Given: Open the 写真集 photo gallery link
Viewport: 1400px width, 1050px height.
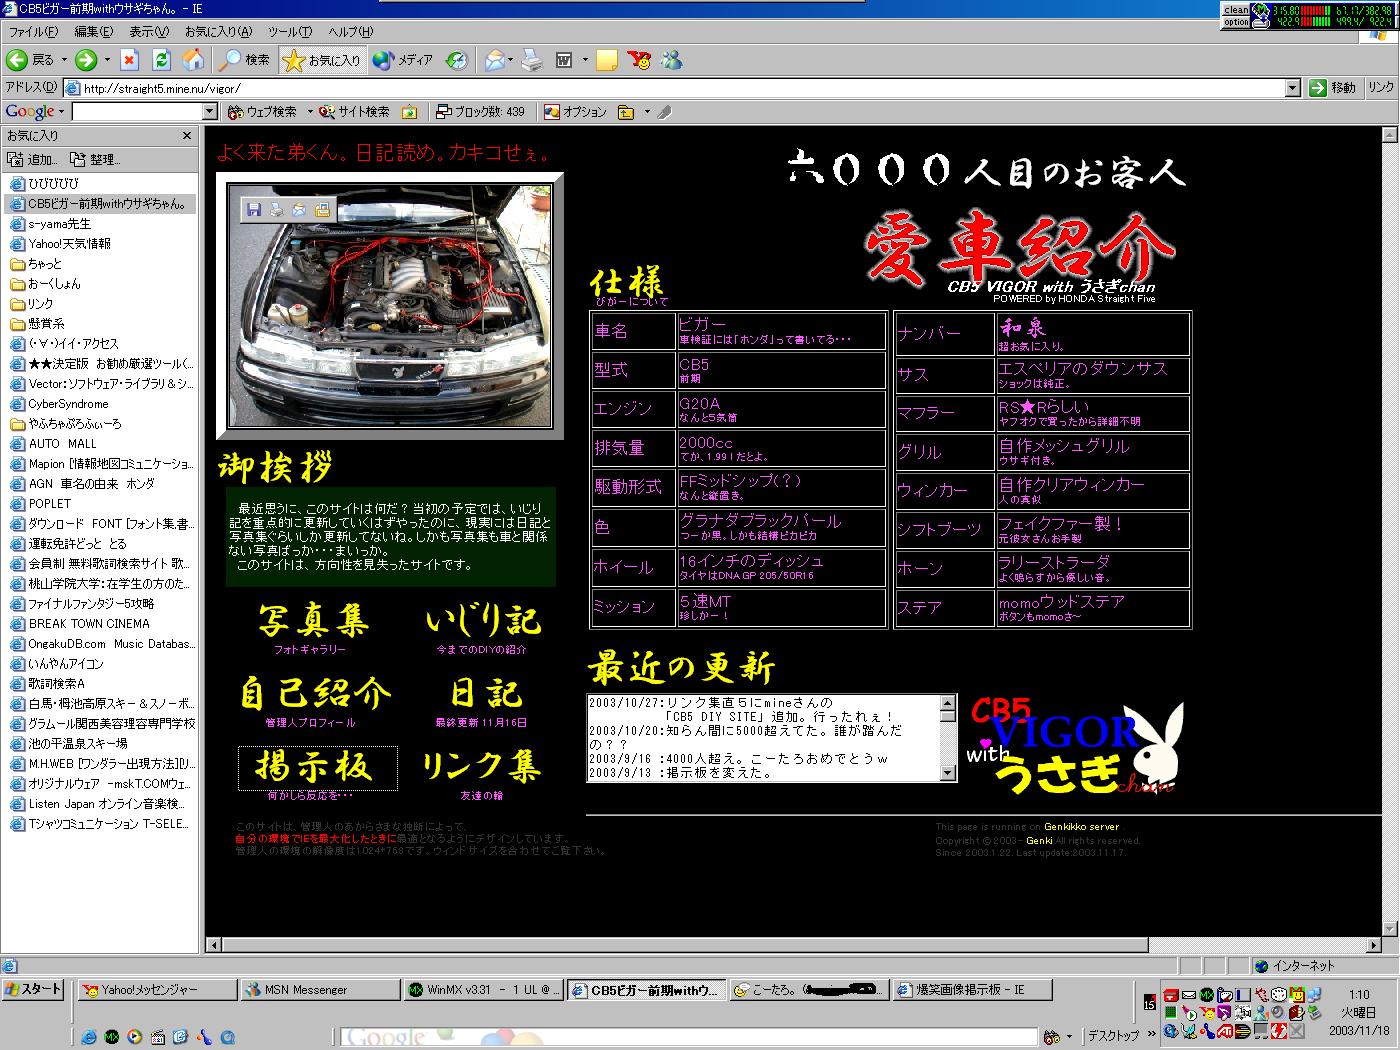Looking at the screenshot, I should pyautogui.click(x=312, y=621).
